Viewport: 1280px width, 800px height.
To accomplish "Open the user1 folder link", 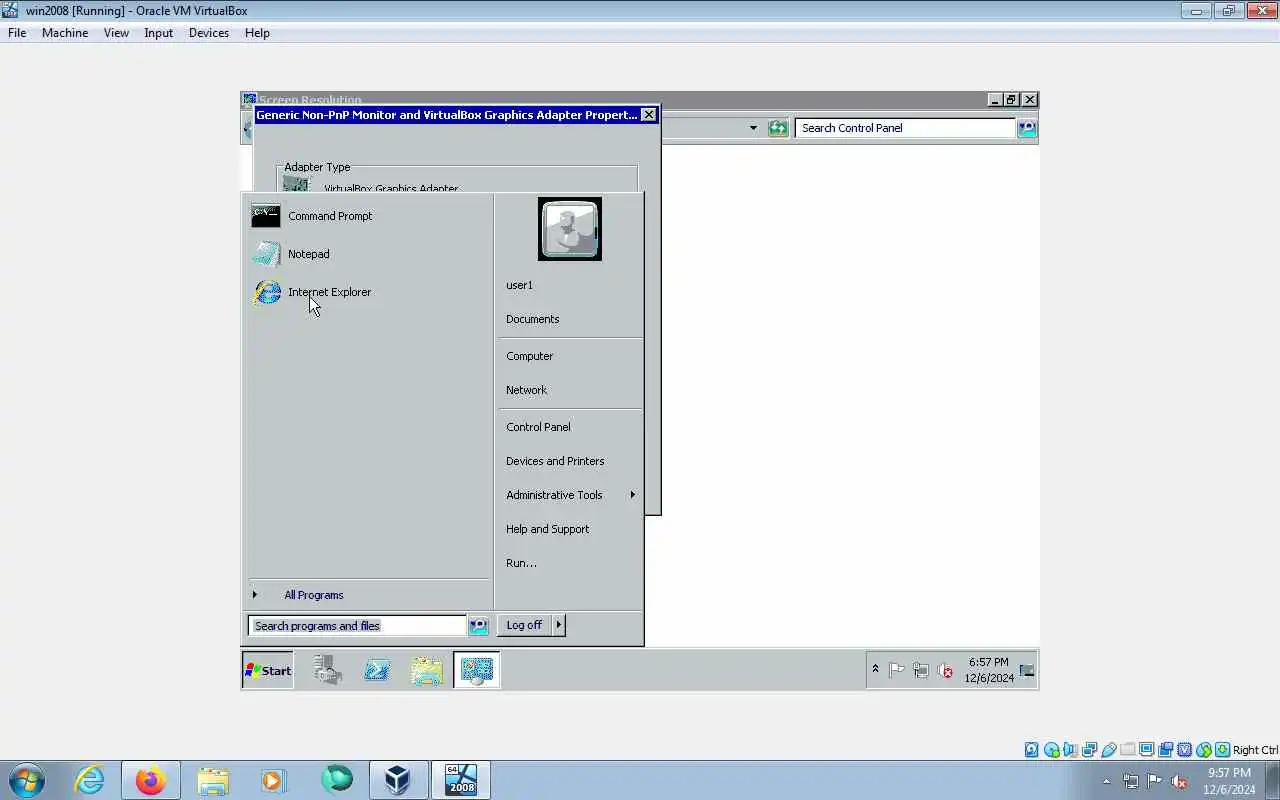I will (x=519, y=285).
